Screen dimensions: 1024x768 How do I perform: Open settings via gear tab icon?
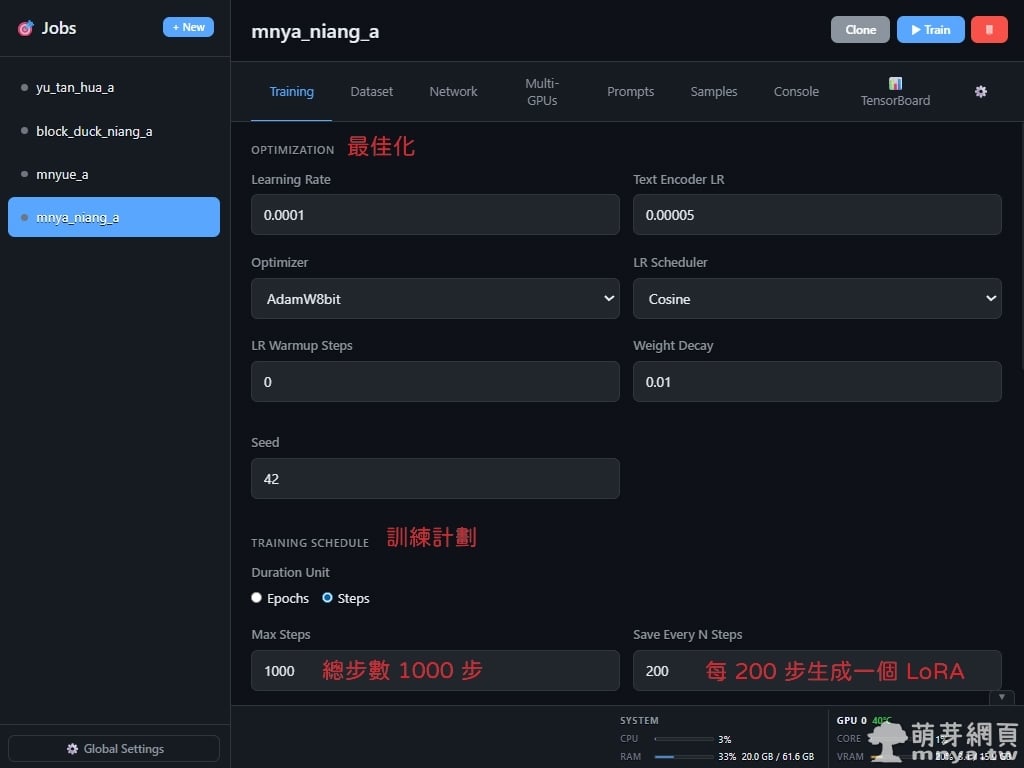pos(980,91)
